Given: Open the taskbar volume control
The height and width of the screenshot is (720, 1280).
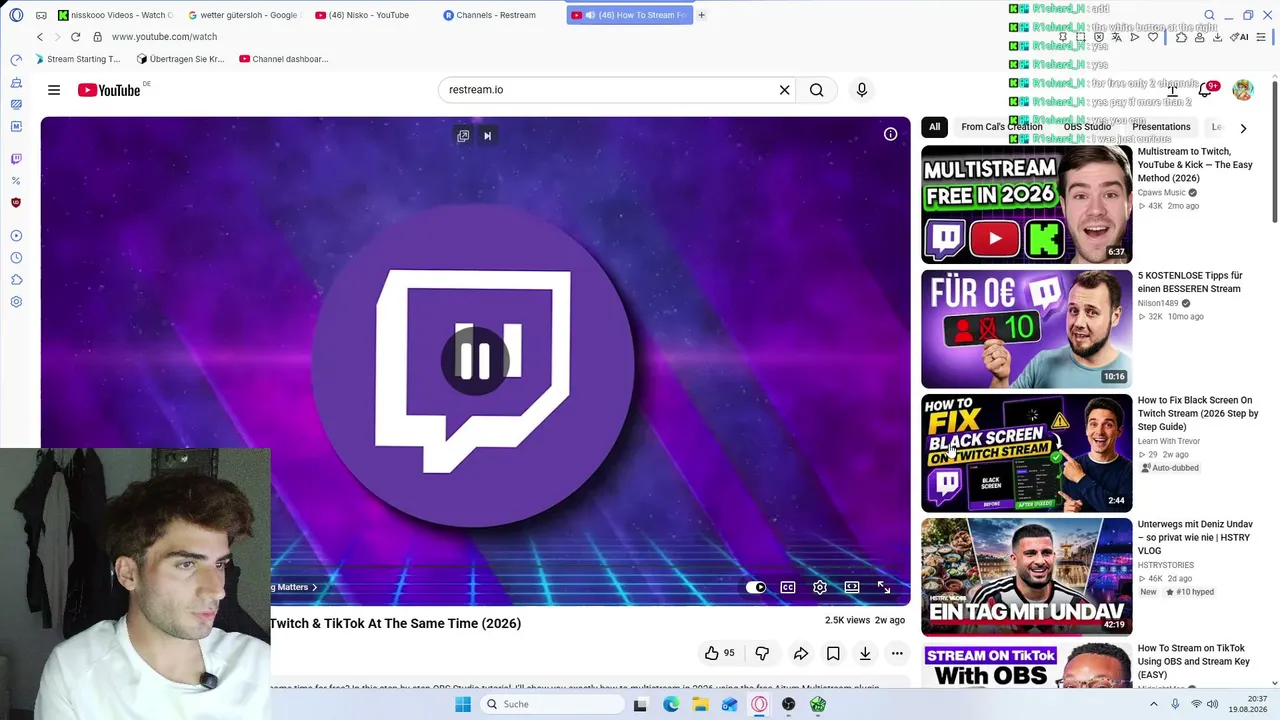Looking at the screenshot, I should 1213,705.
